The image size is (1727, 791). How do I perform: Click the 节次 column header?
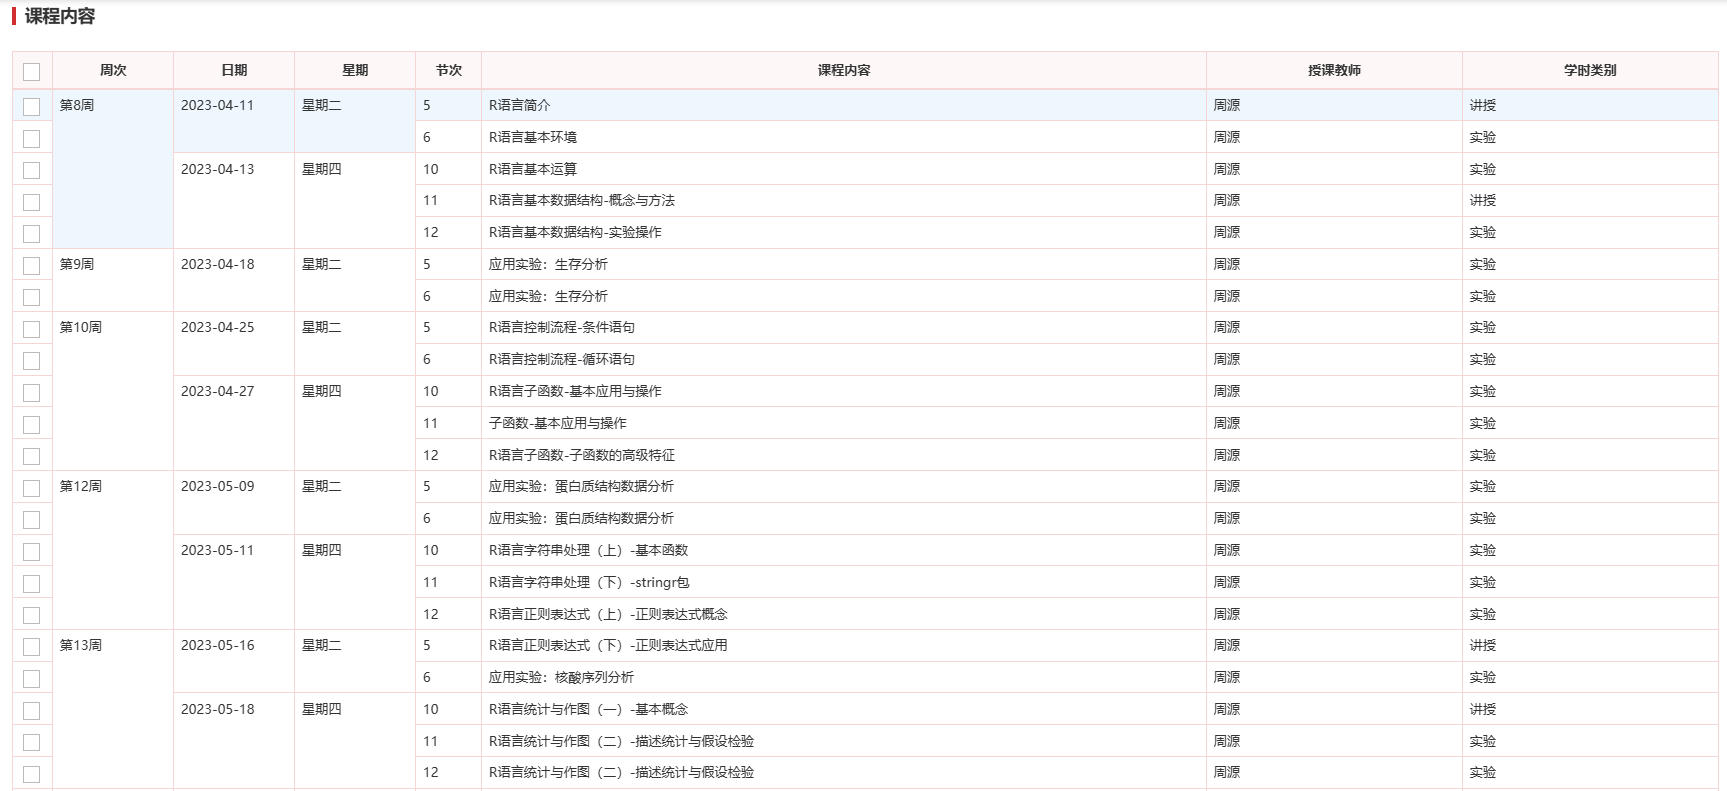pyautogui.click(x=449, y=70)
